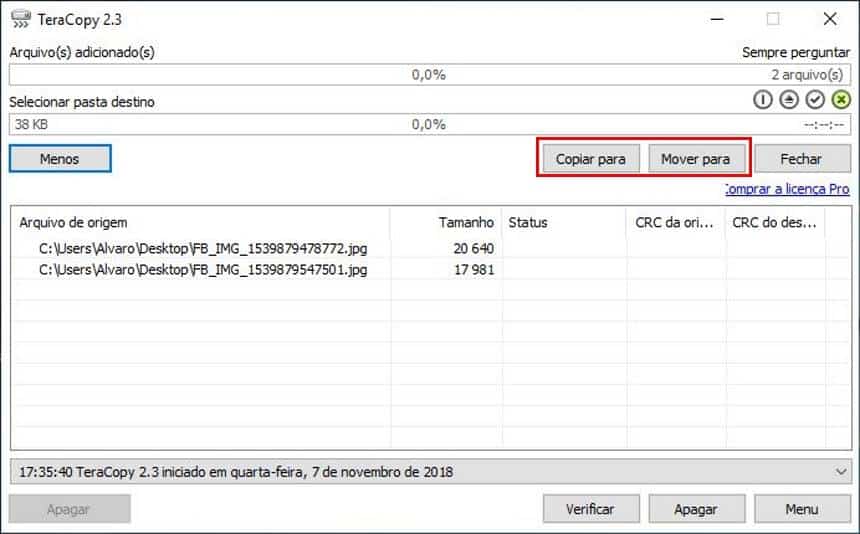Viewport: 860px width, 534px height.
Task: Click the size value 20 640
Action: point(474,249)
